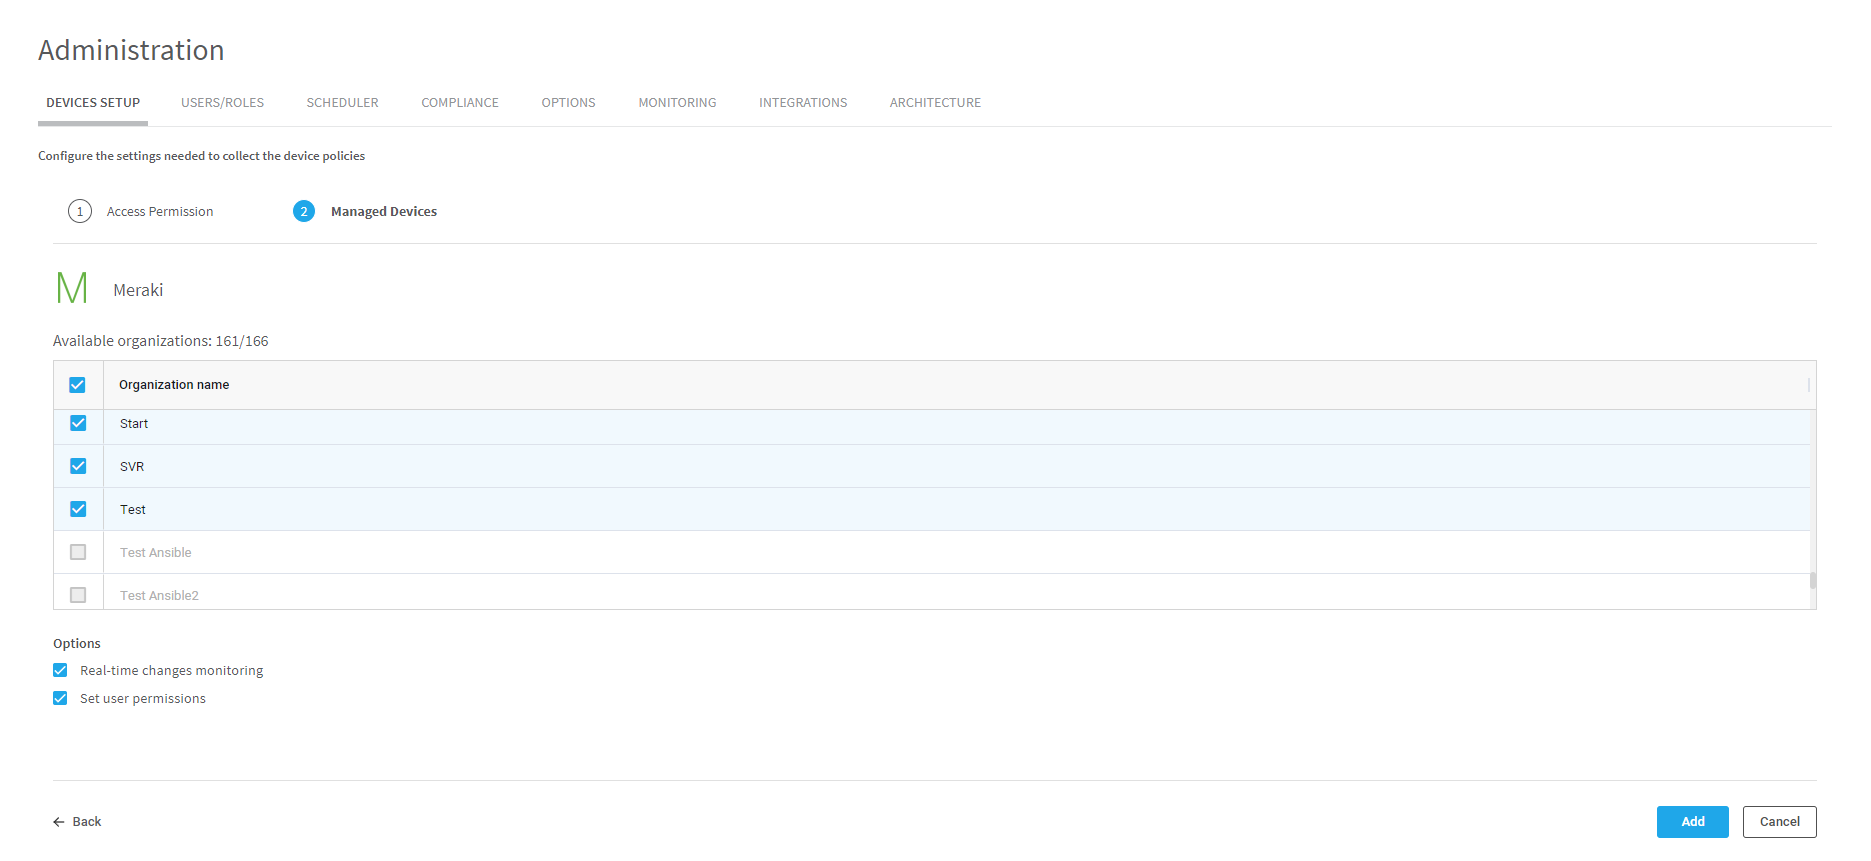Disable Real-time changes monitoring option
The height and width of the screenshot is (861, 1871).
(61, 670)
